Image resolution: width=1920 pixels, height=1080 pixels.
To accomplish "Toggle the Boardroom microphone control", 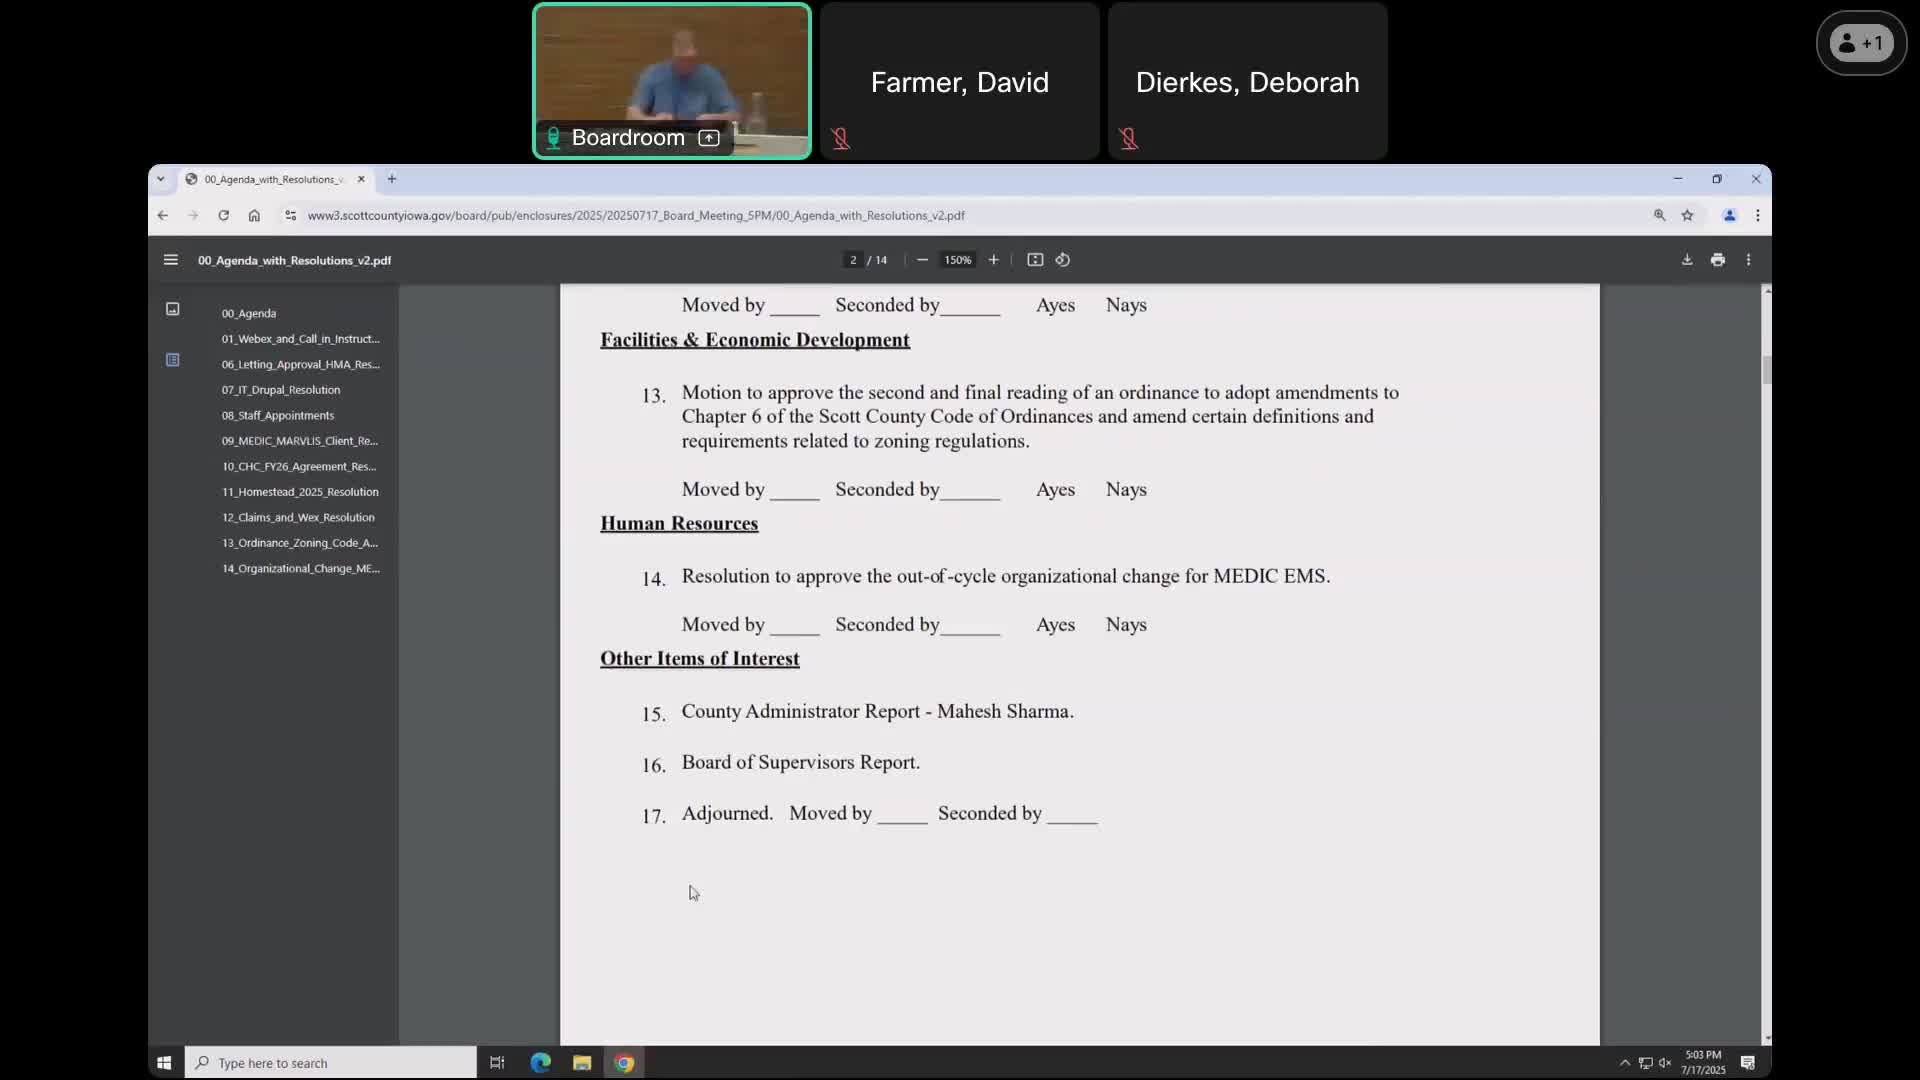I will click(553, 137).
